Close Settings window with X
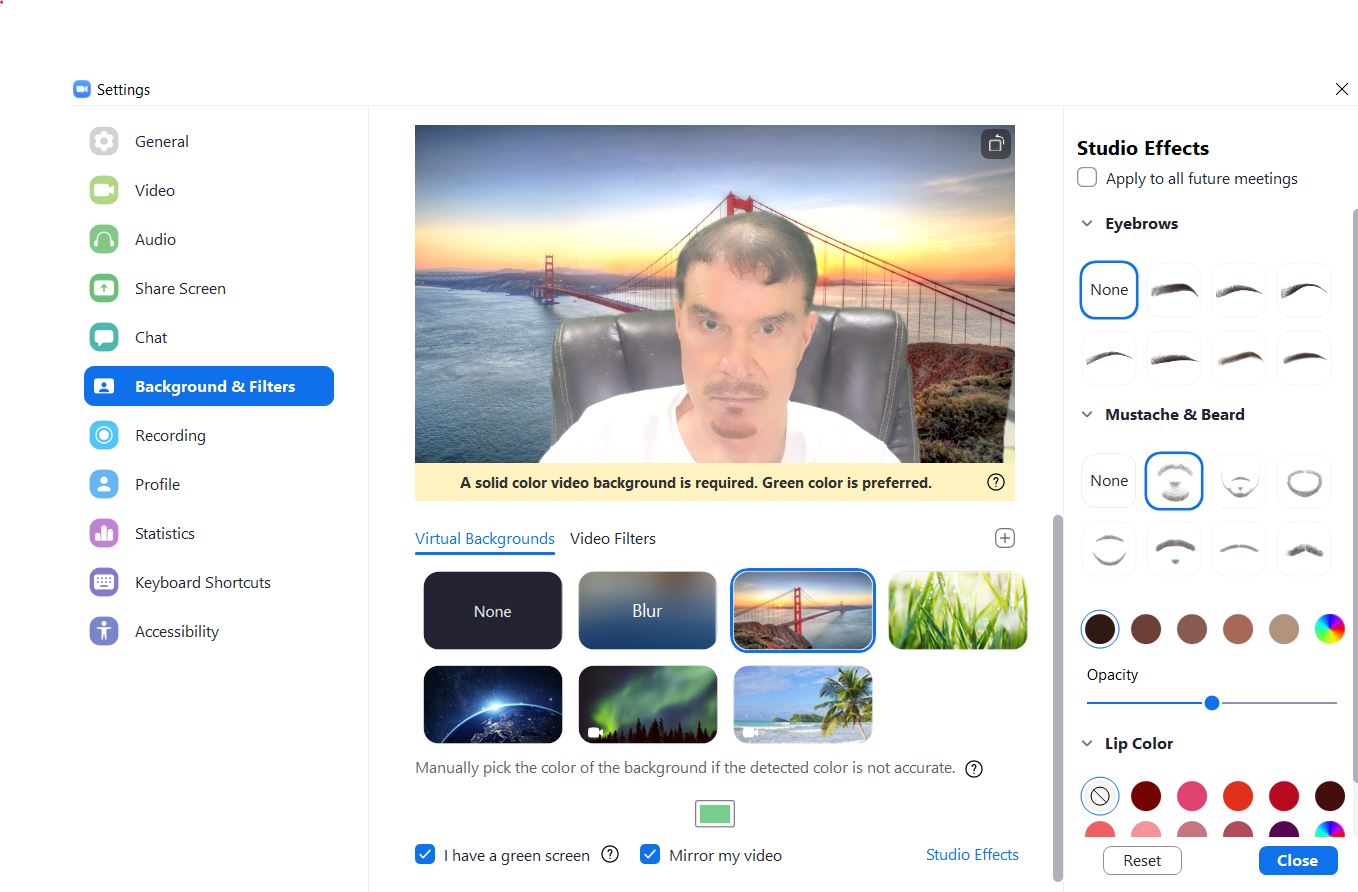The width and height of the screenshot is (1358, 892). click(1342, 89)
